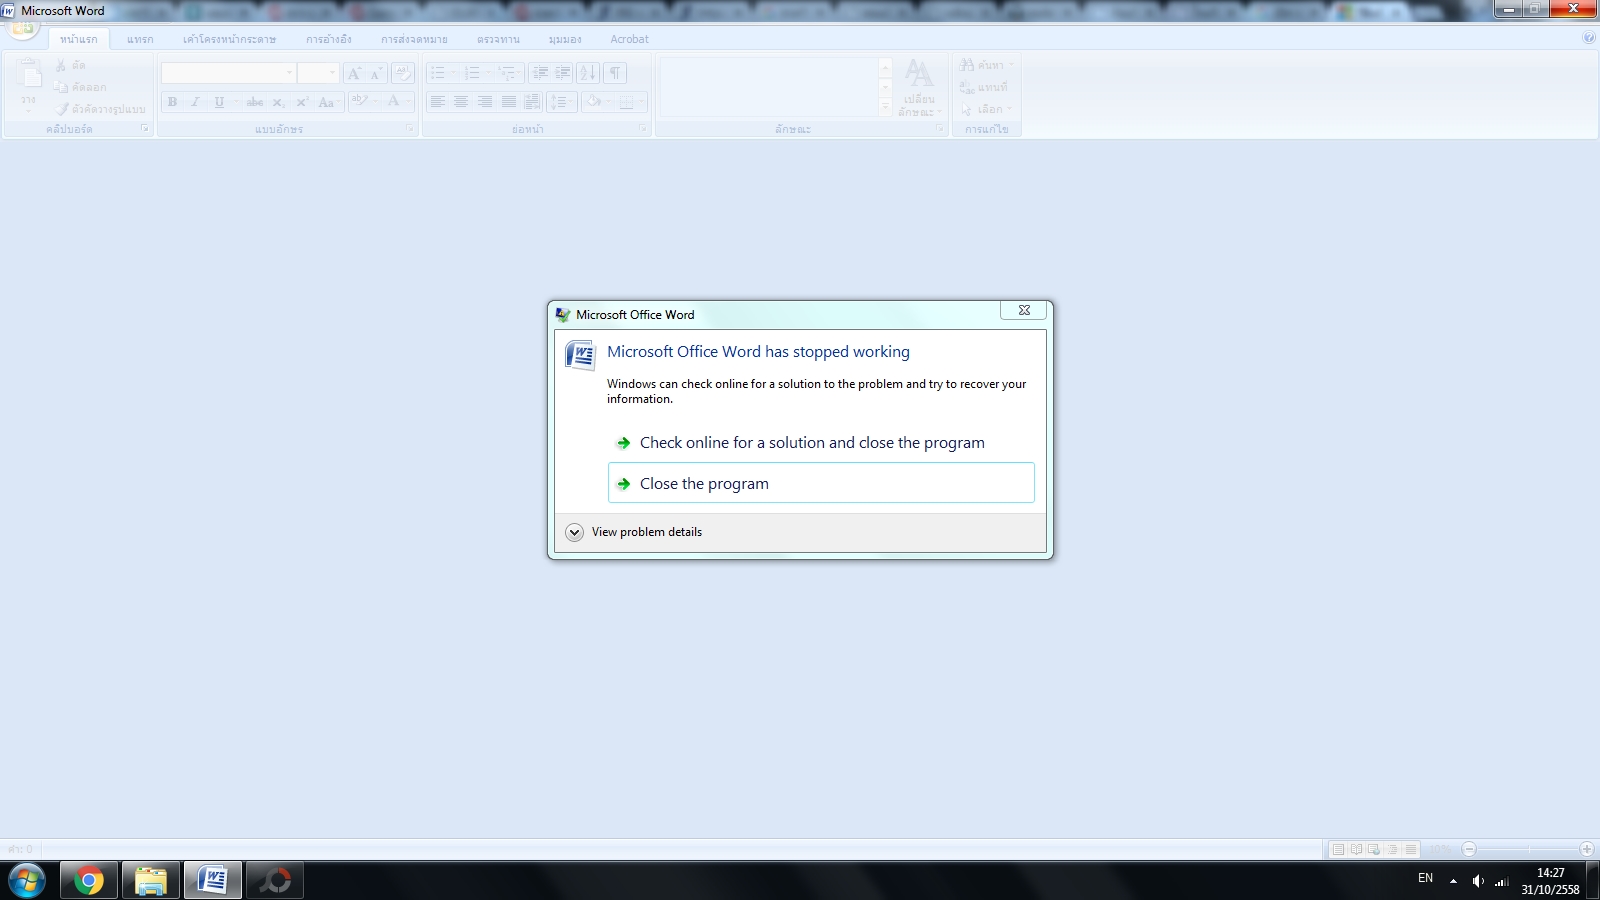The height and width of the screenshot is (900, 1600).
Task: Click the volume speaker tray icon
Action: pos(1478,881)
